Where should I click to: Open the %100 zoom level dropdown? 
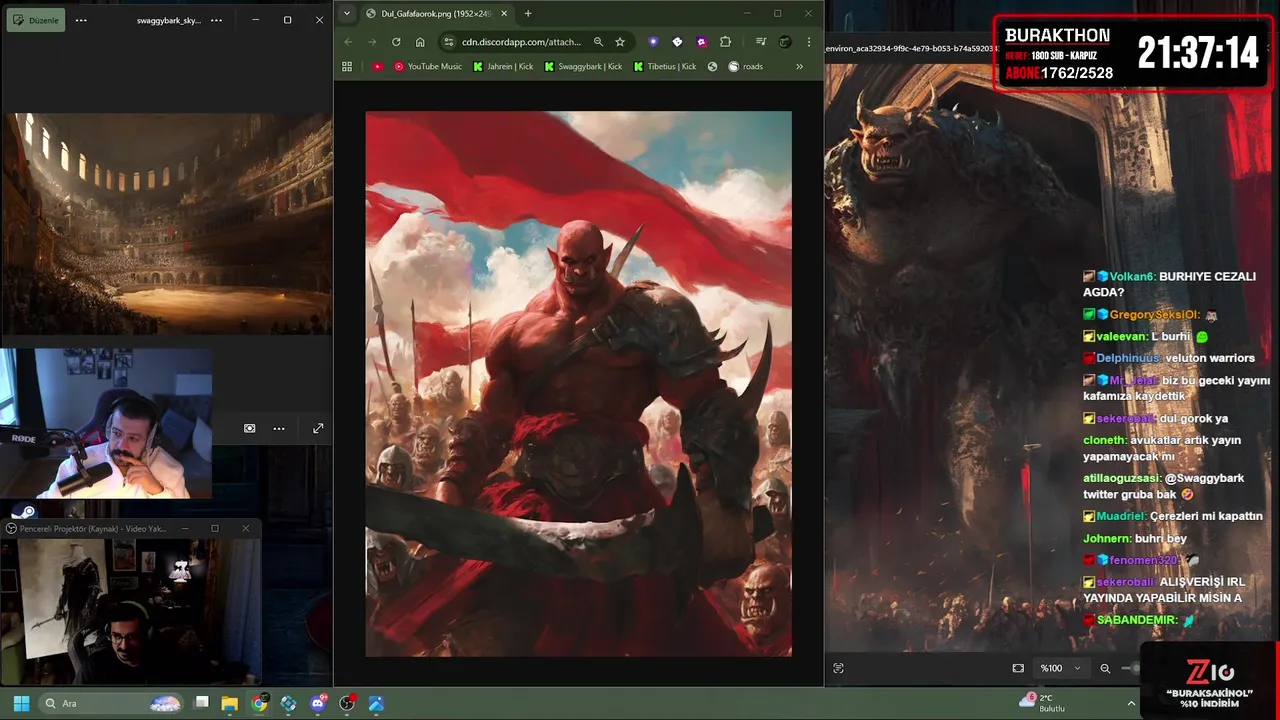1060,668
